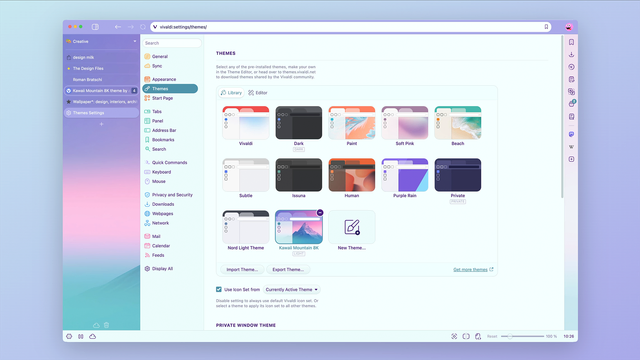
Task: Open Calendar settings section
Action: click(x=157, y=246)
